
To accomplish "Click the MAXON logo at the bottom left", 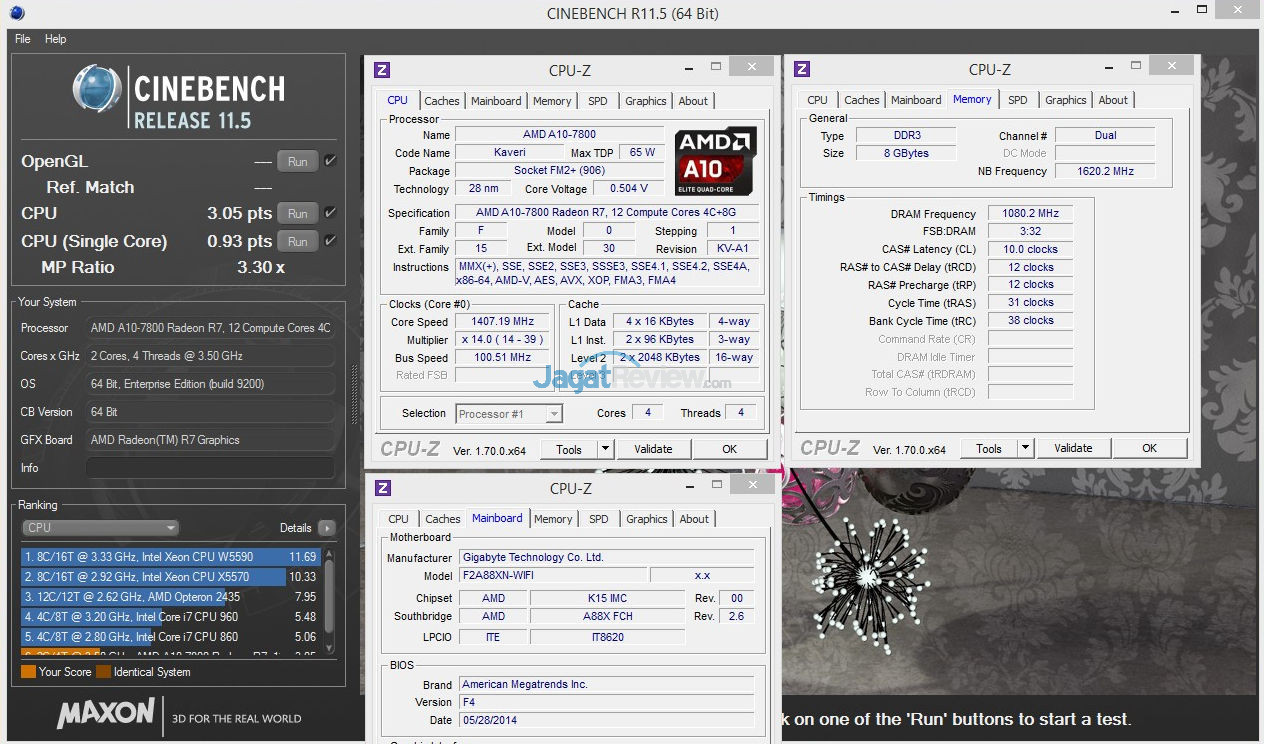I will pyautogui.click(x=105, y=714).
